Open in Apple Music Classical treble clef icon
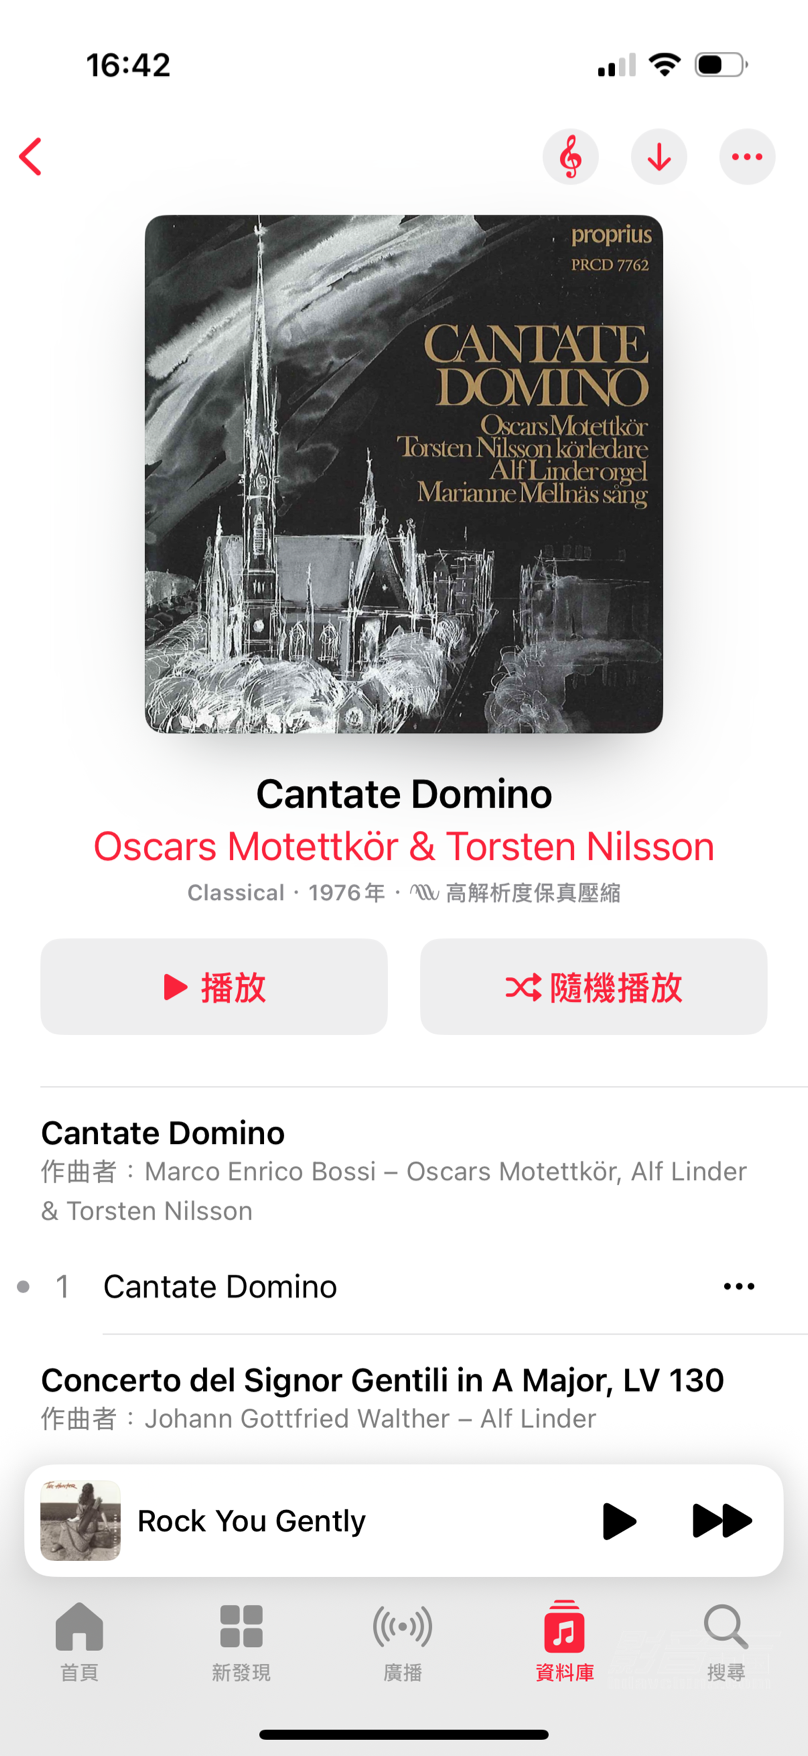The width and height of the screenshot is (808, 1756). click(x=571, y=157)
